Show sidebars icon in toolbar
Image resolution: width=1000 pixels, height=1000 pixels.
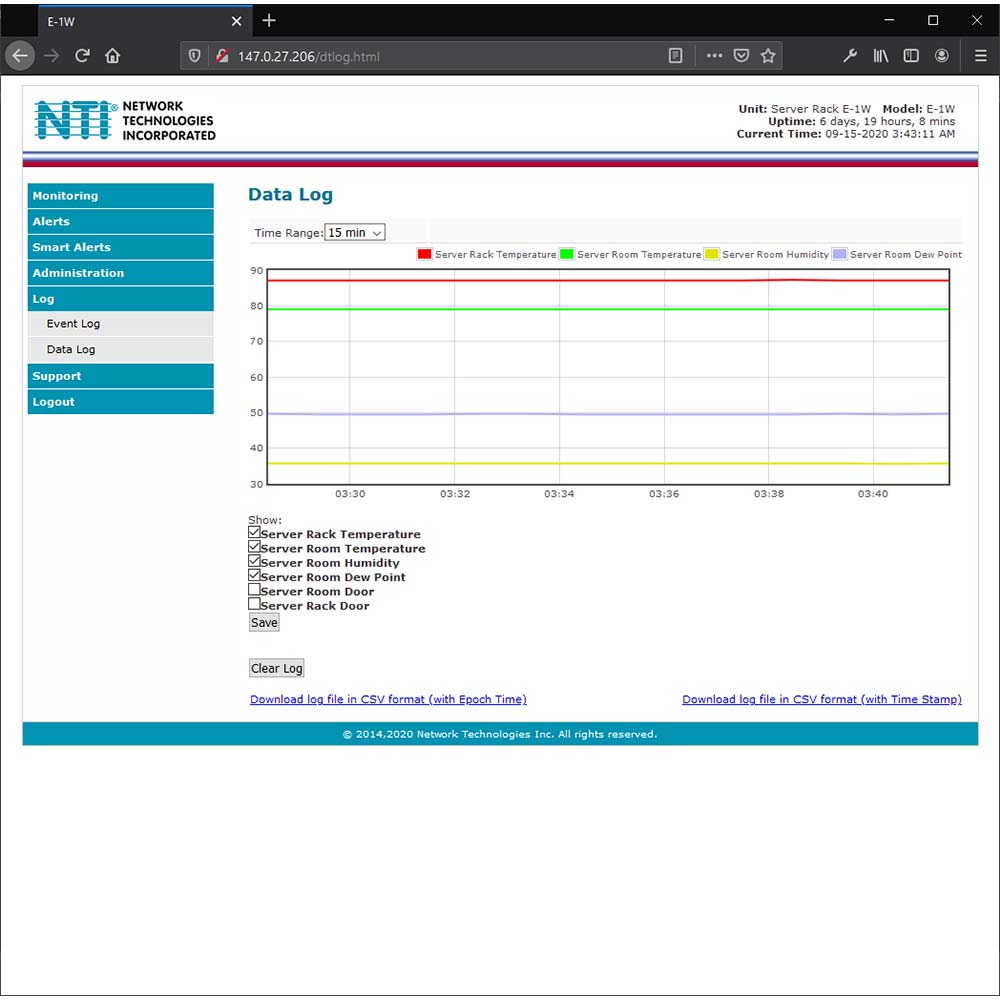(911, 56)
